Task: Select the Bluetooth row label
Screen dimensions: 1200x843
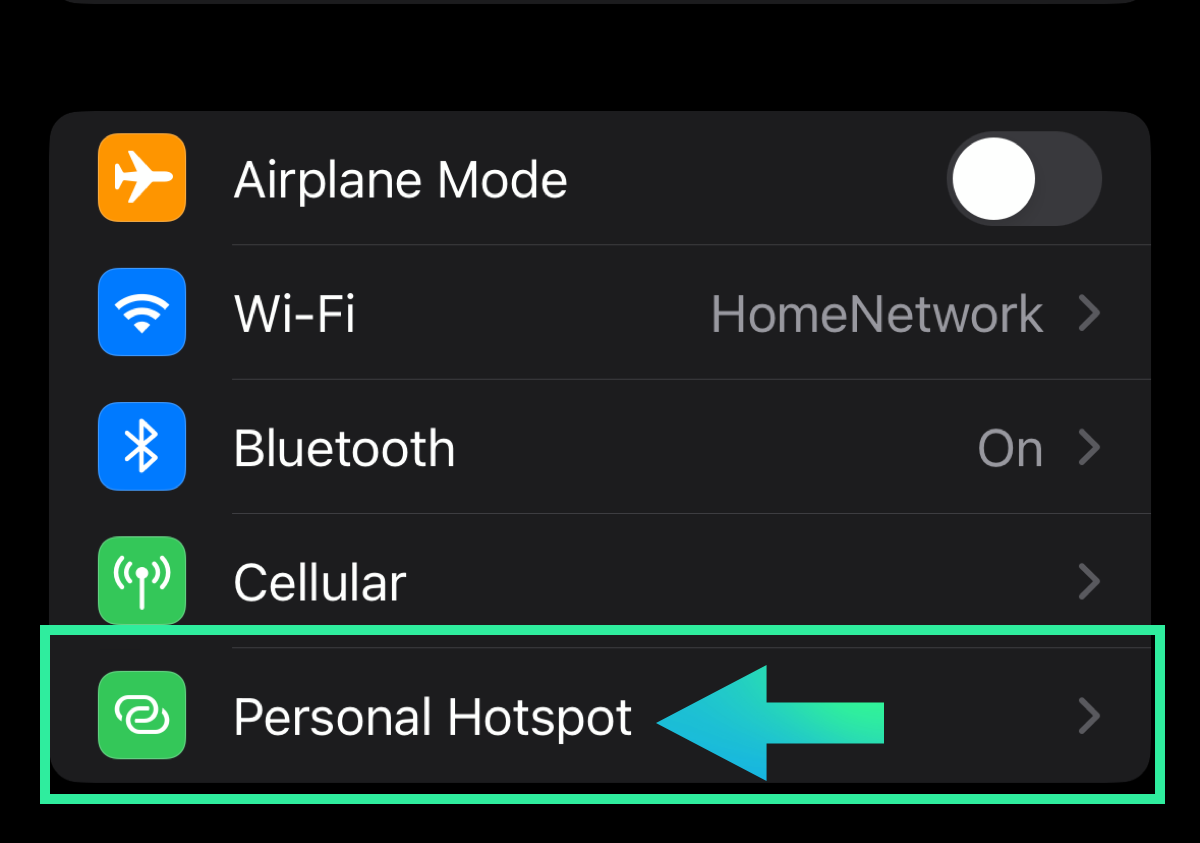Action: [344, 448]
